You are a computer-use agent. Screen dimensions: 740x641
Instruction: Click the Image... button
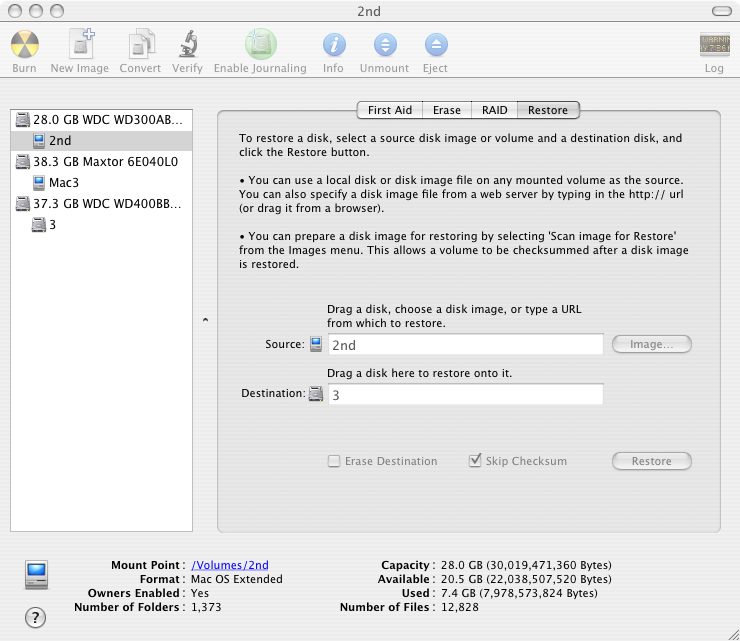point(652,344)
